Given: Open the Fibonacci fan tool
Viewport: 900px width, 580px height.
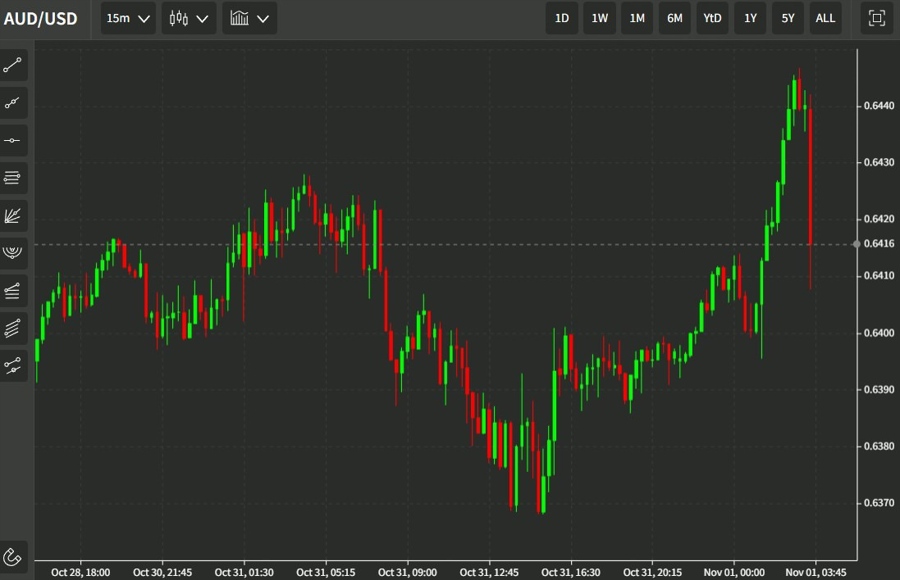Looking at the screenshot, I should (x=13, y=215).
